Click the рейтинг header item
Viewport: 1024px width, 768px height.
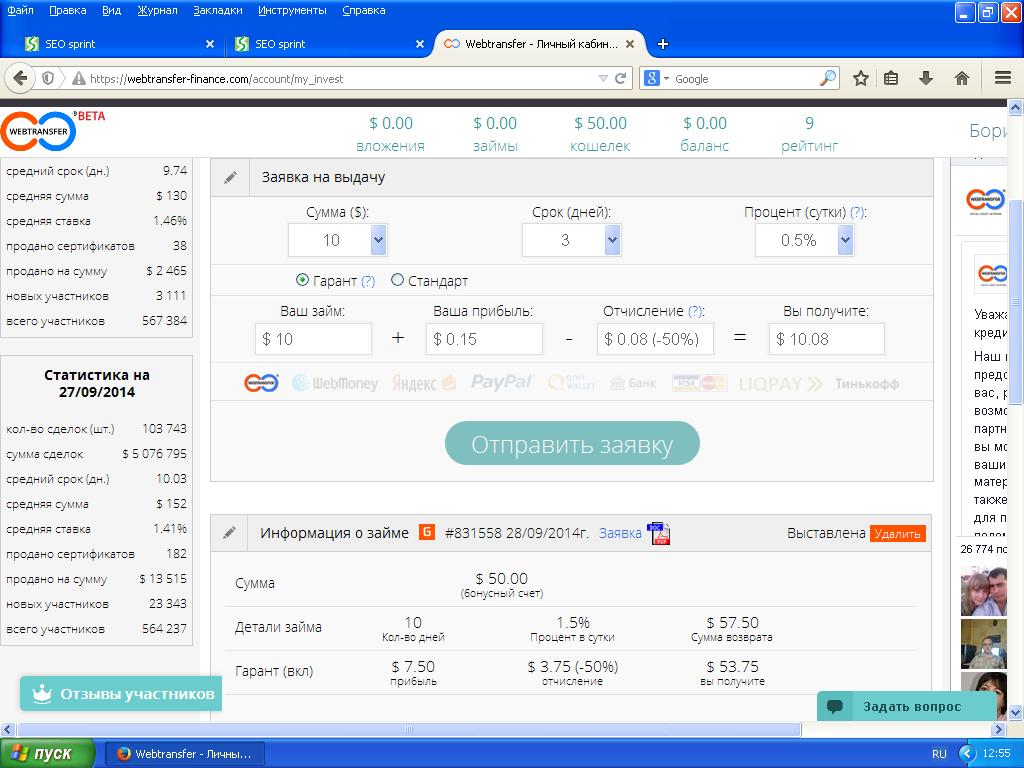coord(809,134)
